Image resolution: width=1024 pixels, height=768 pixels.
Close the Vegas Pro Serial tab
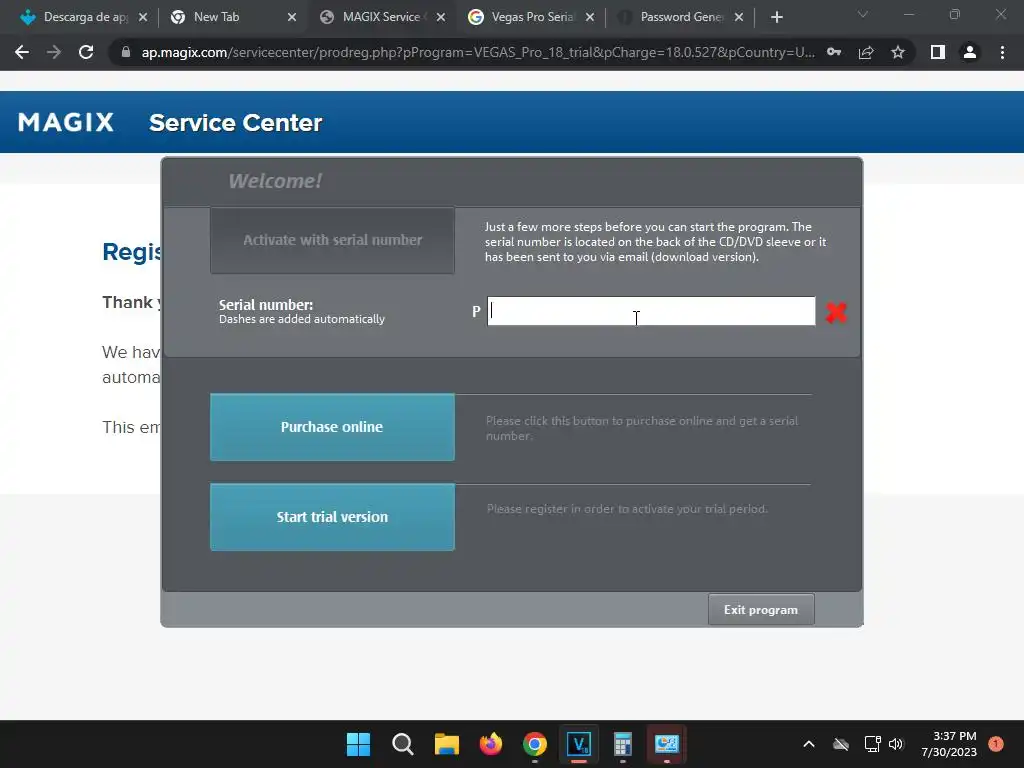point(590,17)
